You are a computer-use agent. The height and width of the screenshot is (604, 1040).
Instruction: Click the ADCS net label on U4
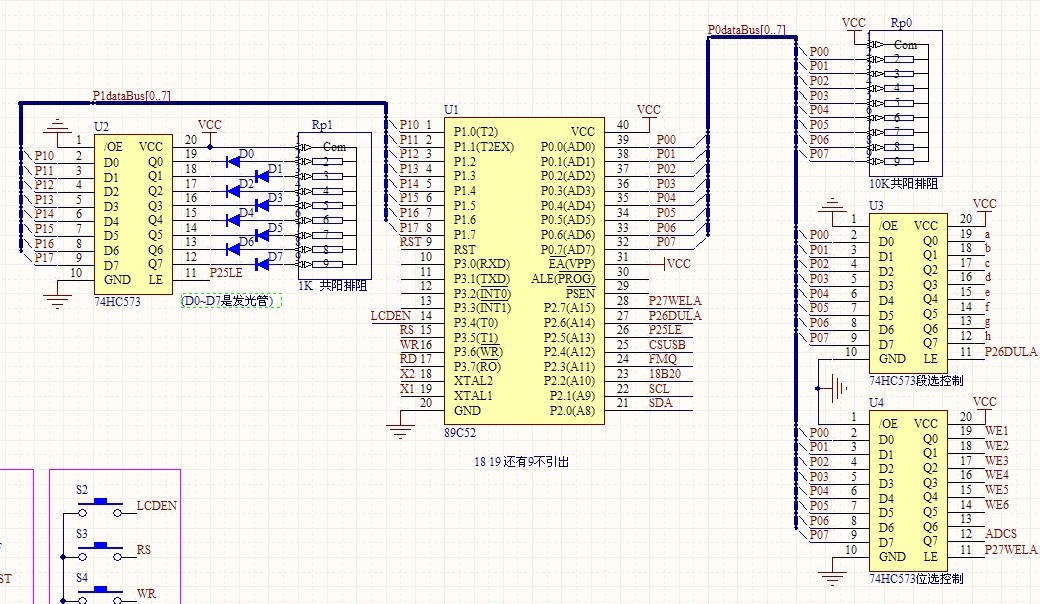click(x=1001, y=534)
